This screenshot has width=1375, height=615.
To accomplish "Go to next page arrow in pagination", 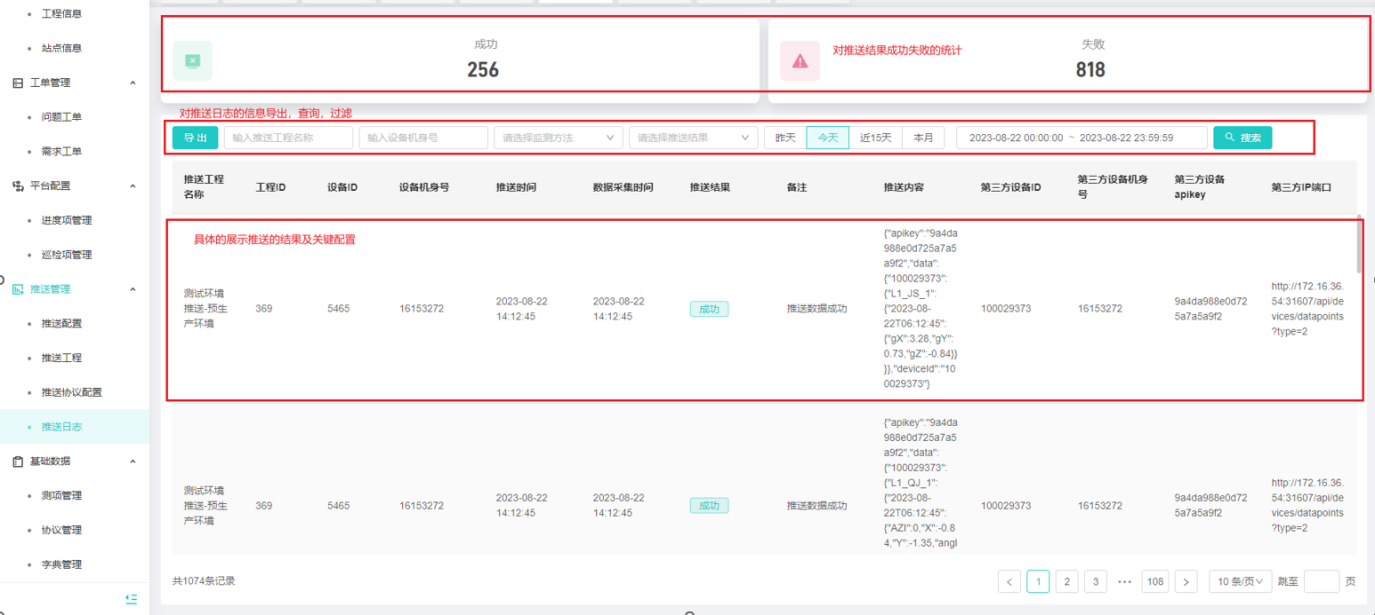I will point(1186,582).
